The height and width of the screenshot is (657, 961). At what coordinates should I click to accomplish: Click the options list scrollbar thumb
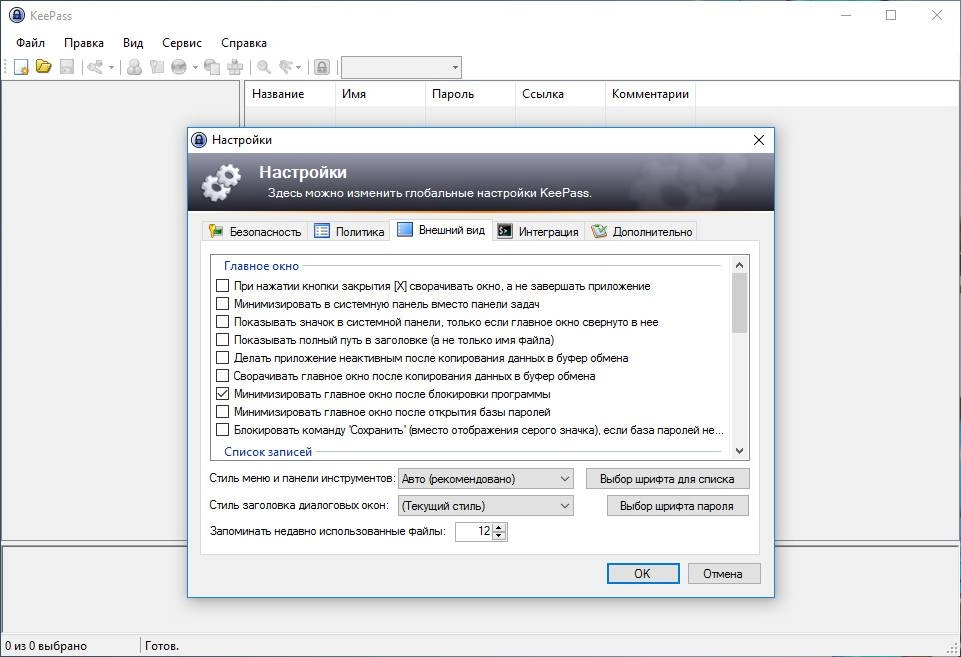(739, 303)
